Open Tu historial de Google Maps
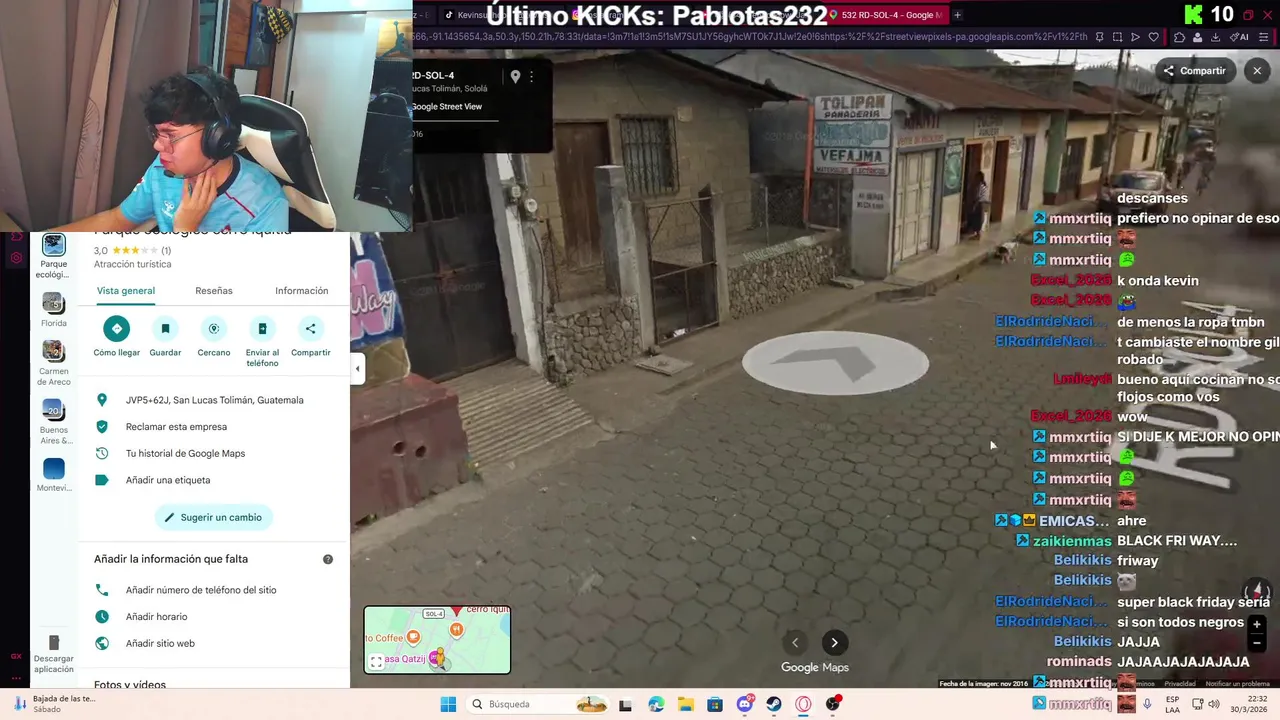This screenshot has width=1280, height=720. pos(214,454)
